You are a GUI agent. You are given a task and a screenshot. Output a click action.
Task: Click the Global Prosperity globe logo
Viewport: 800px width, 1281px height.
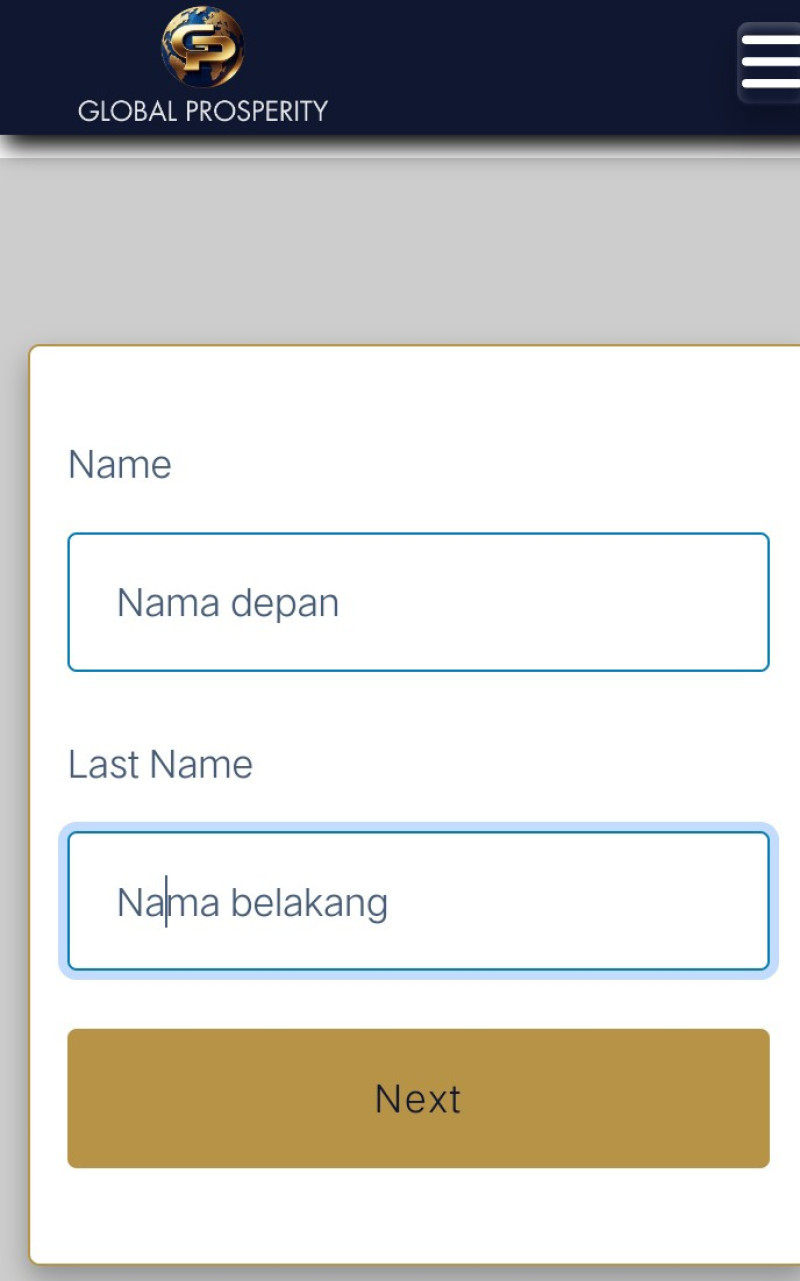(x=203, y=47)
